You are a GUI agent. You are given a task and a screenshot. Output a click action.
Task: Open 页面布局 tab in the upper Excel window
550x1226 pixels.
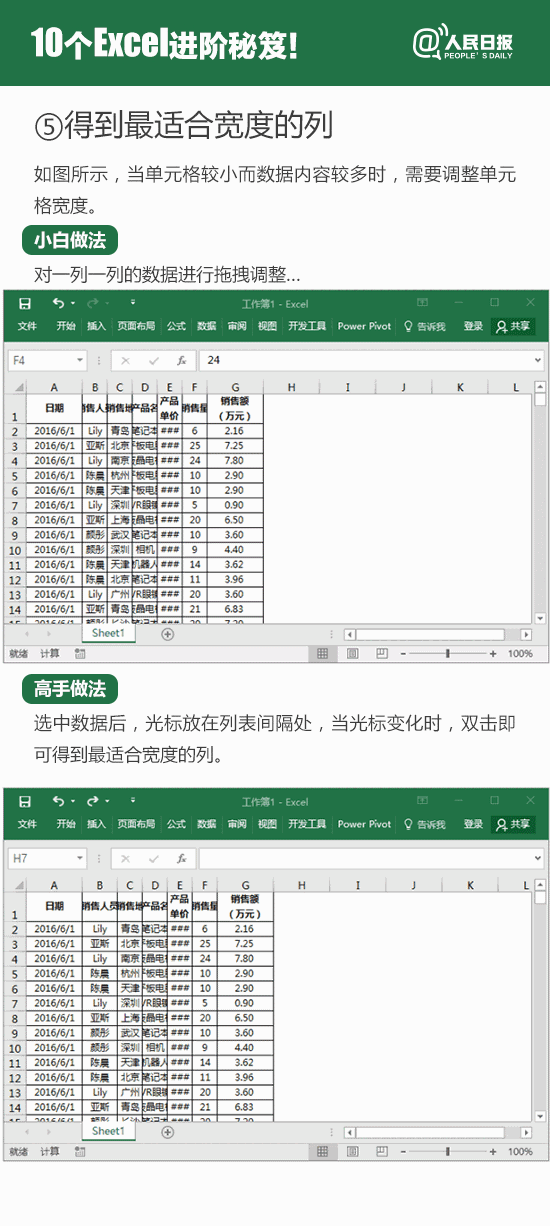pos(136,326)
